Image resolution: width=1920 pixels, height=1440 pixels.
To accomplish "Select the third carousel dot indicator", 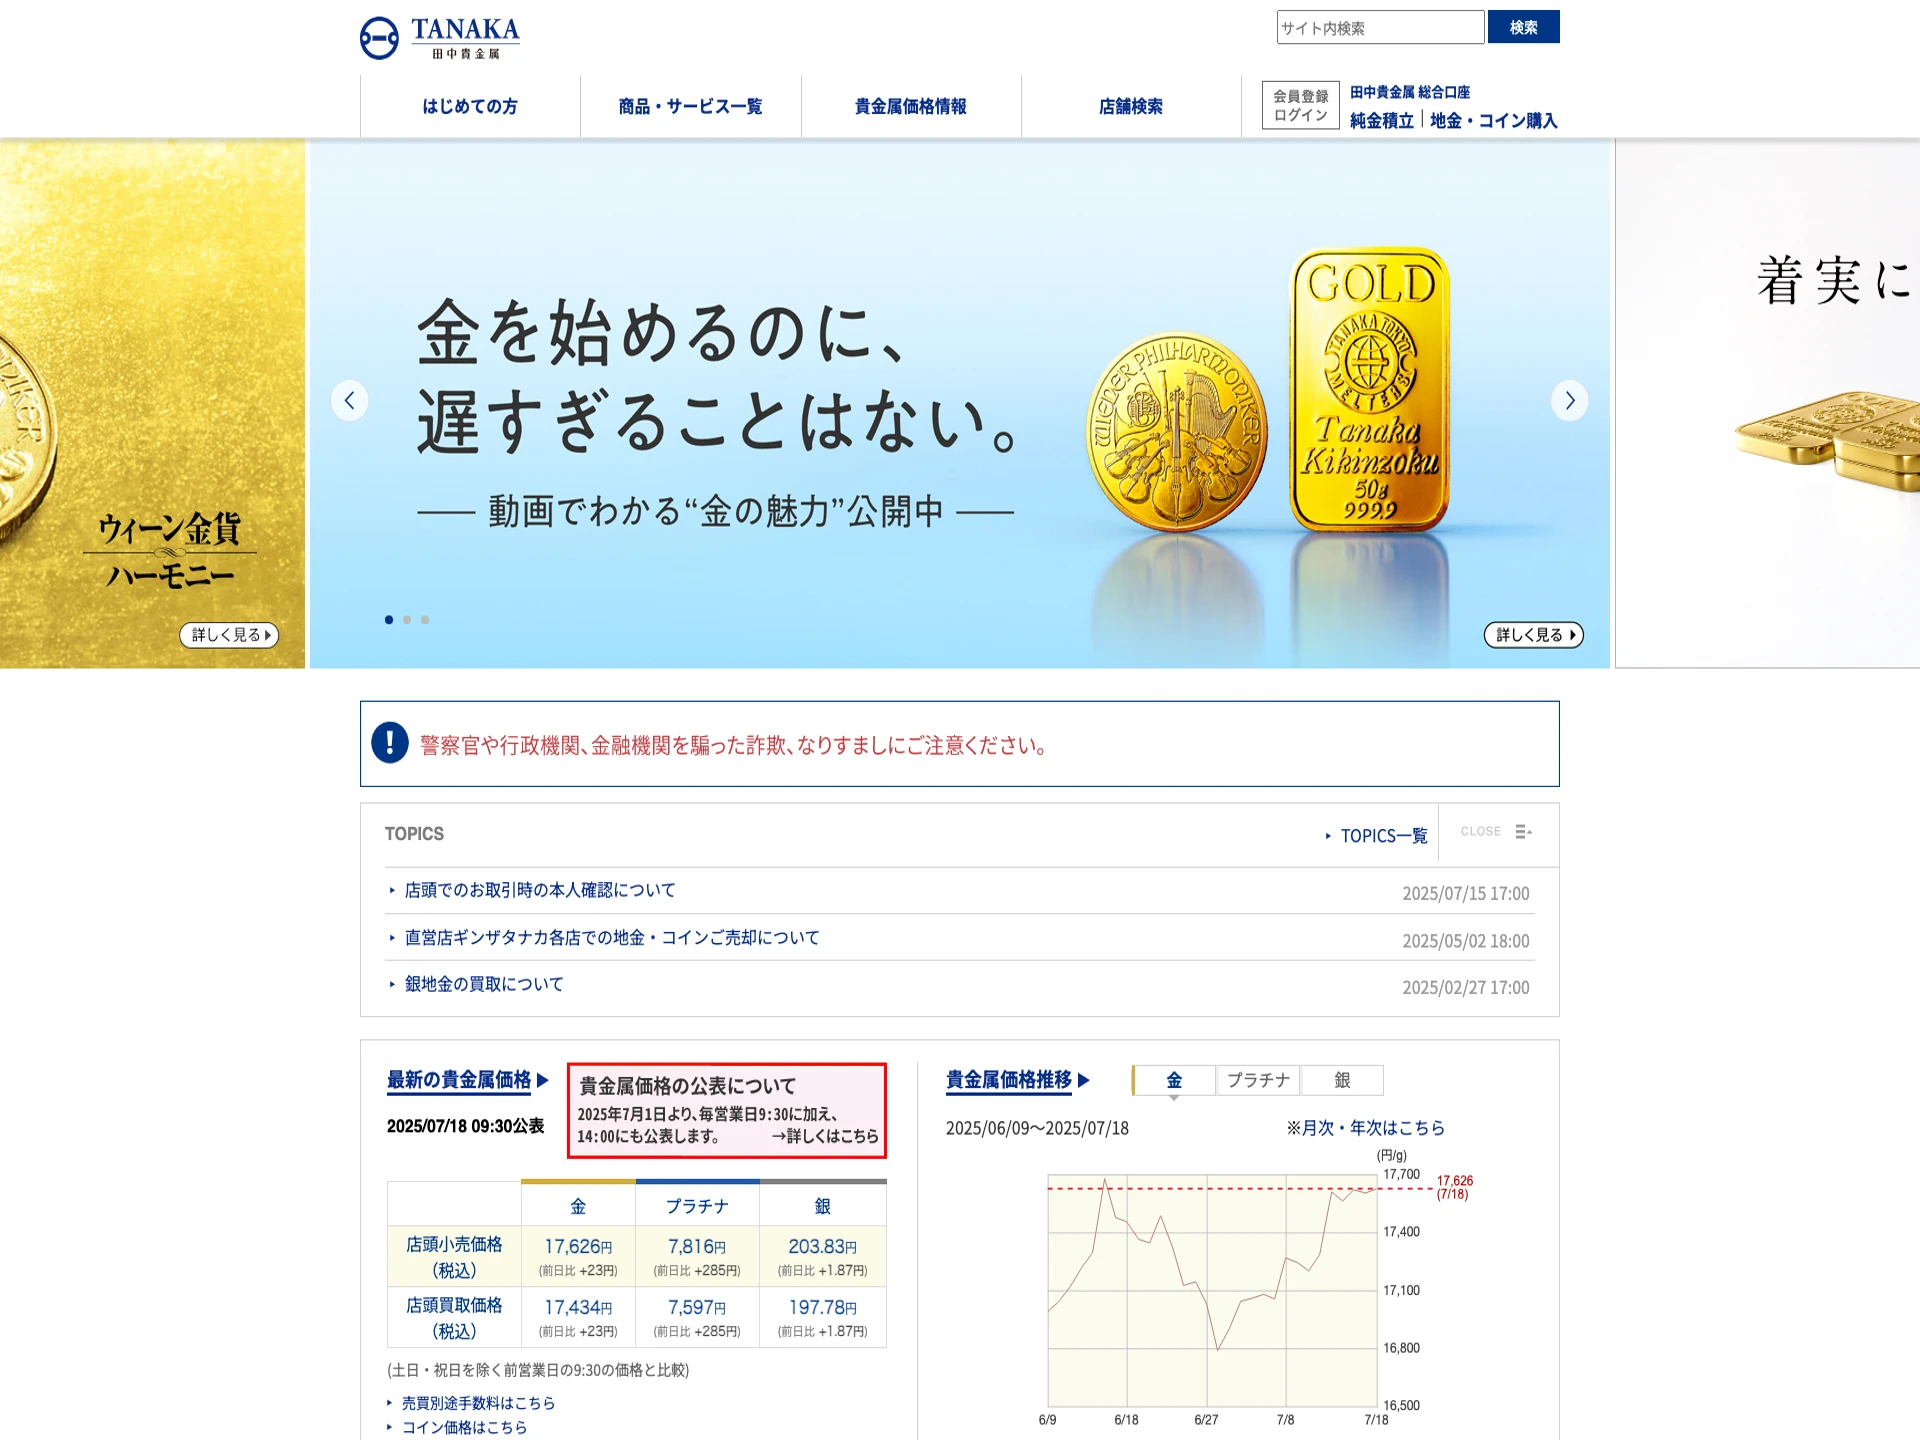I will 425,620.
